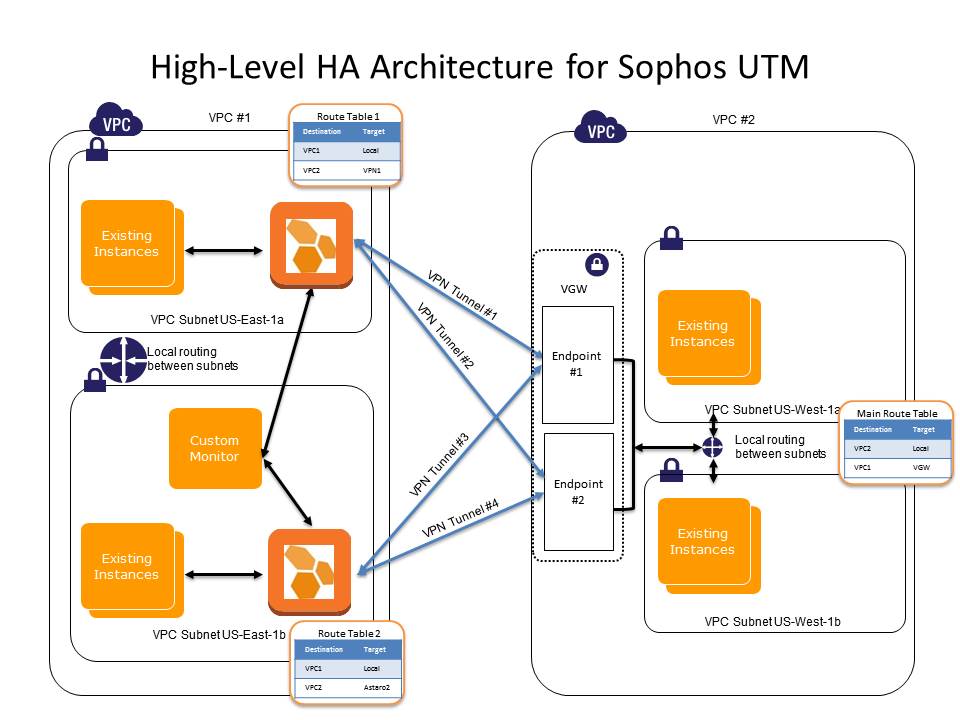Click the router icon in VPC #1

pyautogui.click(x=123, y=360)
